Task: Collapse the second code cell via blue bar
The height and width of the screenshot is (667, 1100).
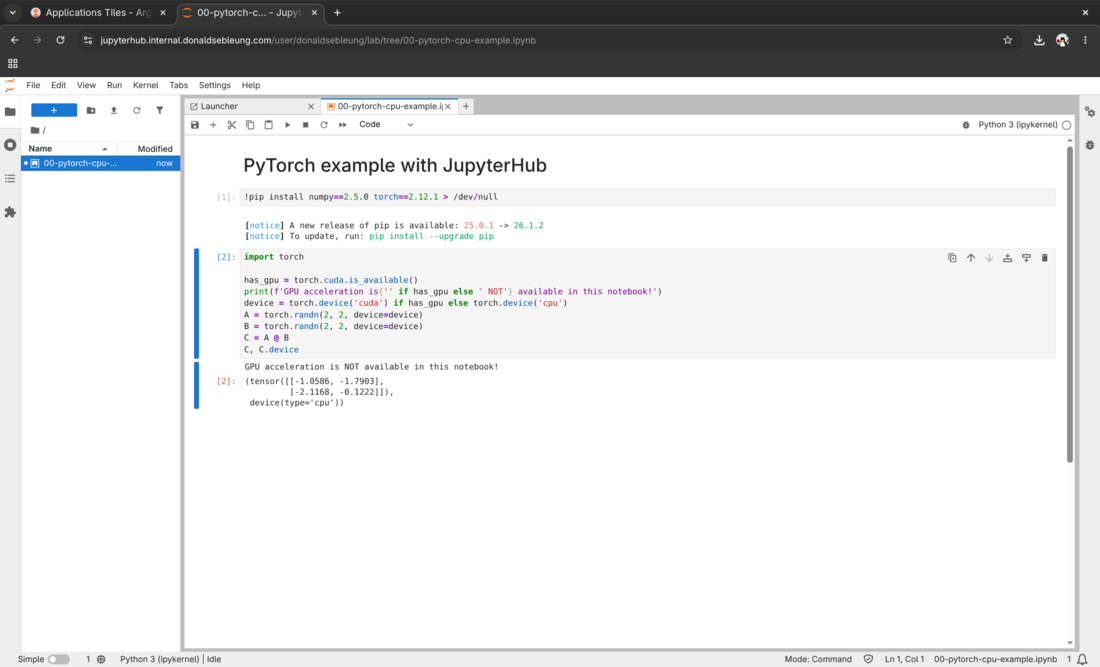Action: point(196,303)
